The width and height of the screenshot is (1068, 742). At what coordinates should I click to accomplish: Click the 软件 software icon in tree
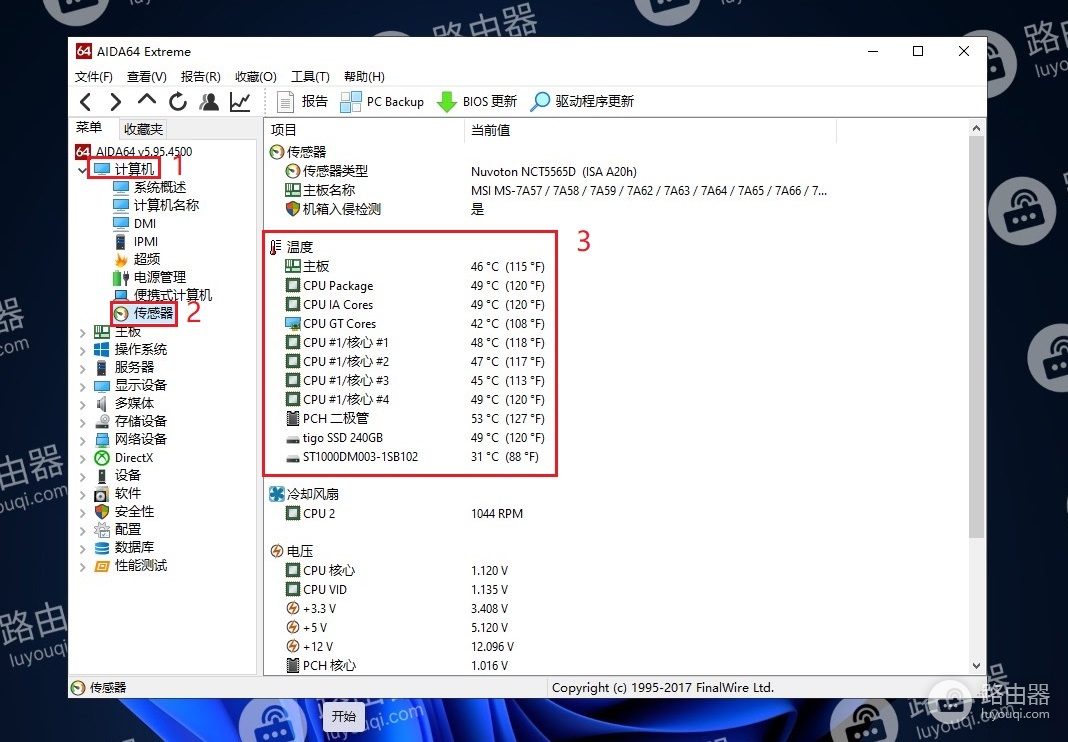(101, 494)
